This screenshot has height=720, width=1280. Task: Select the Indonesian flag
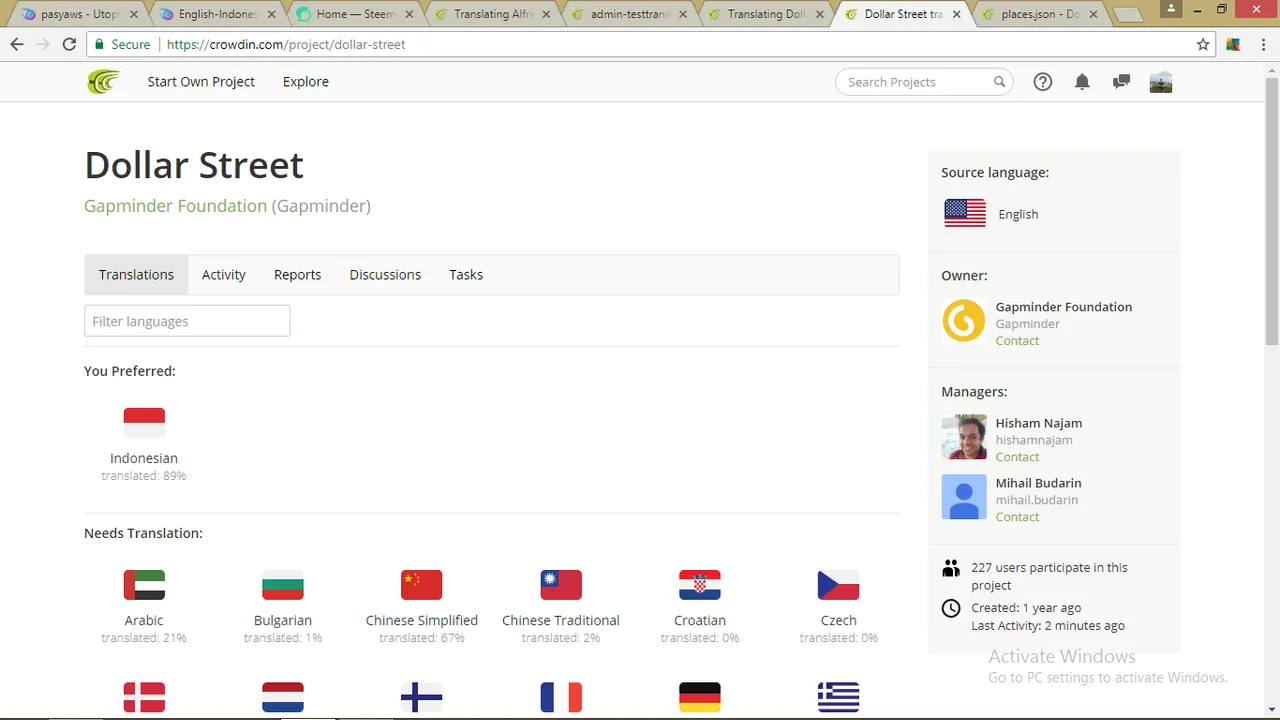click(144, 422)
